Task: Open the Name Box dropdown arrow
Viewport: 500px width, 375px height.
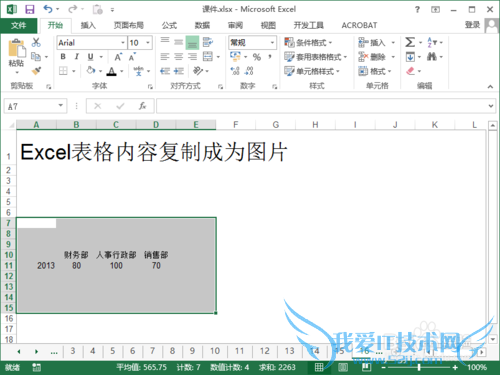Action: pyautogui.click(x=61, y=106)
